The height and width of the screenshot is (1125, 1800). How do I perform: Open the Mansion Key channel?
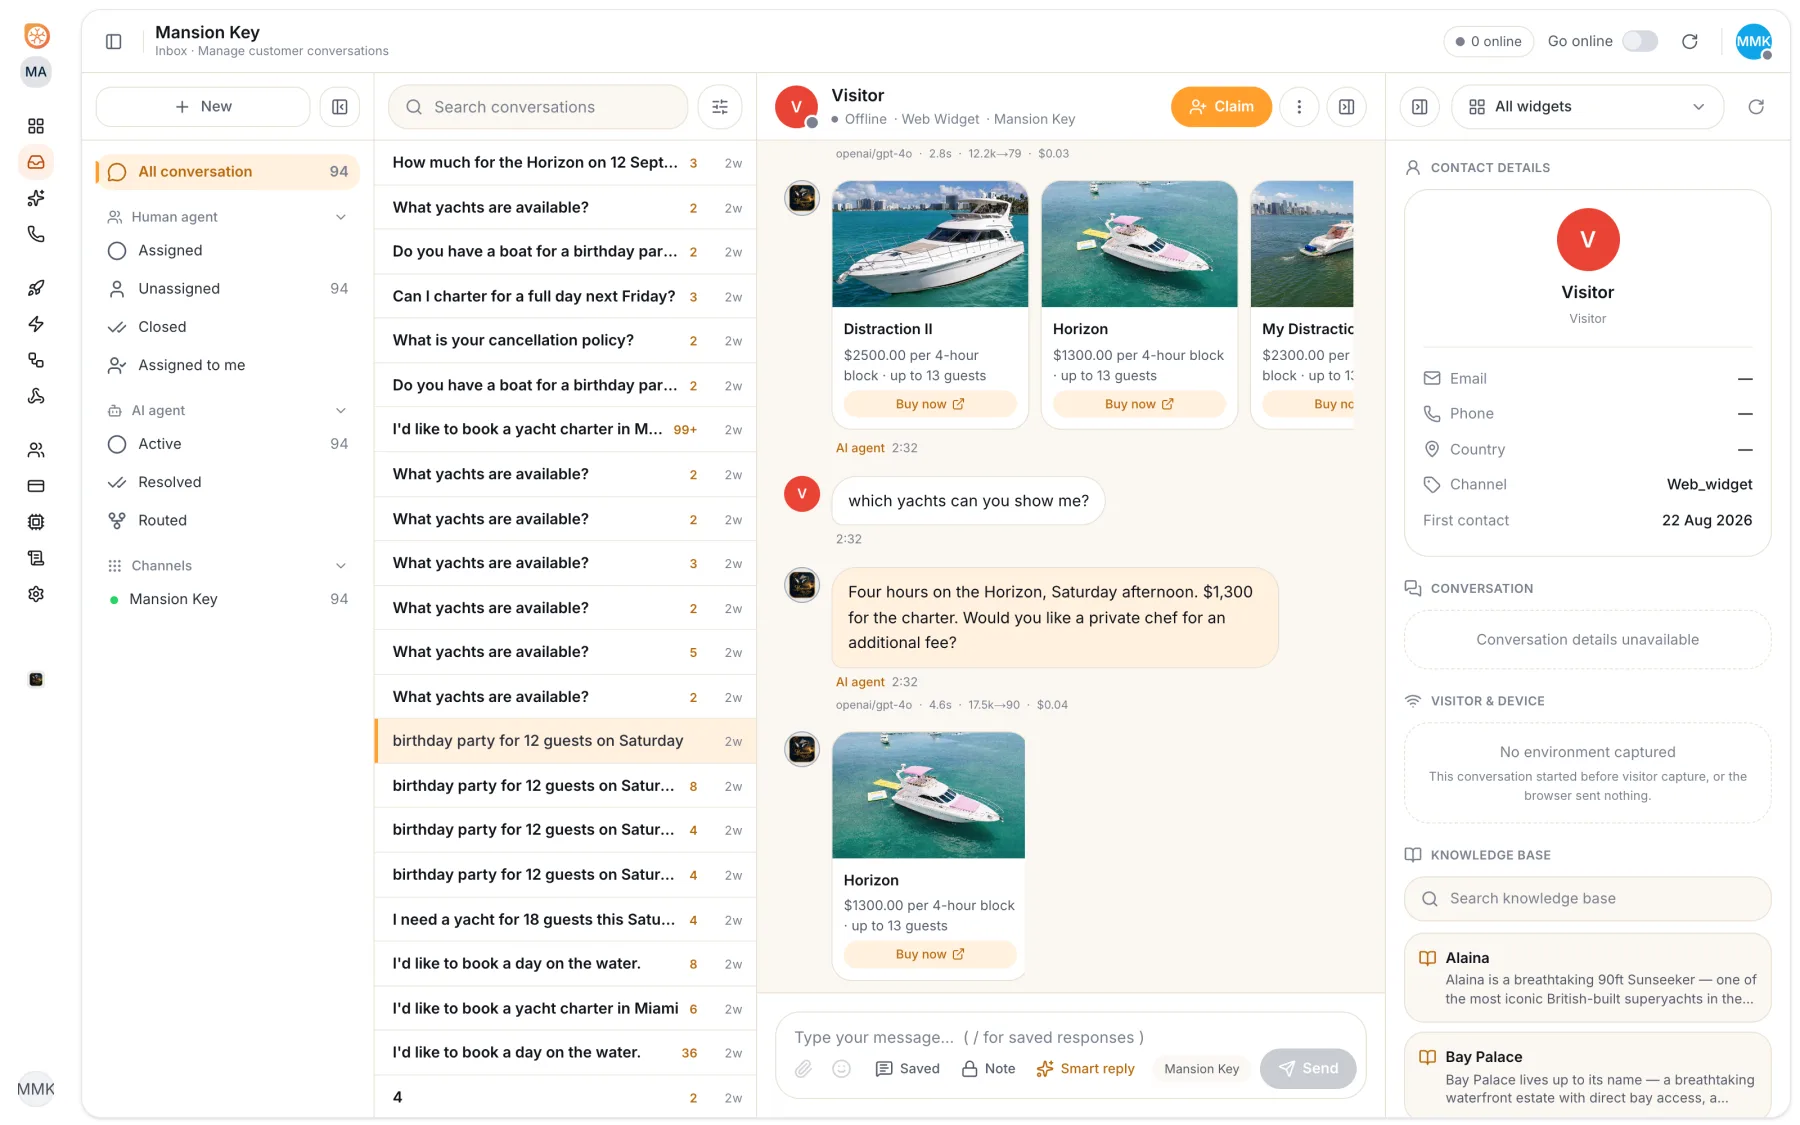(x=228, y=599)
